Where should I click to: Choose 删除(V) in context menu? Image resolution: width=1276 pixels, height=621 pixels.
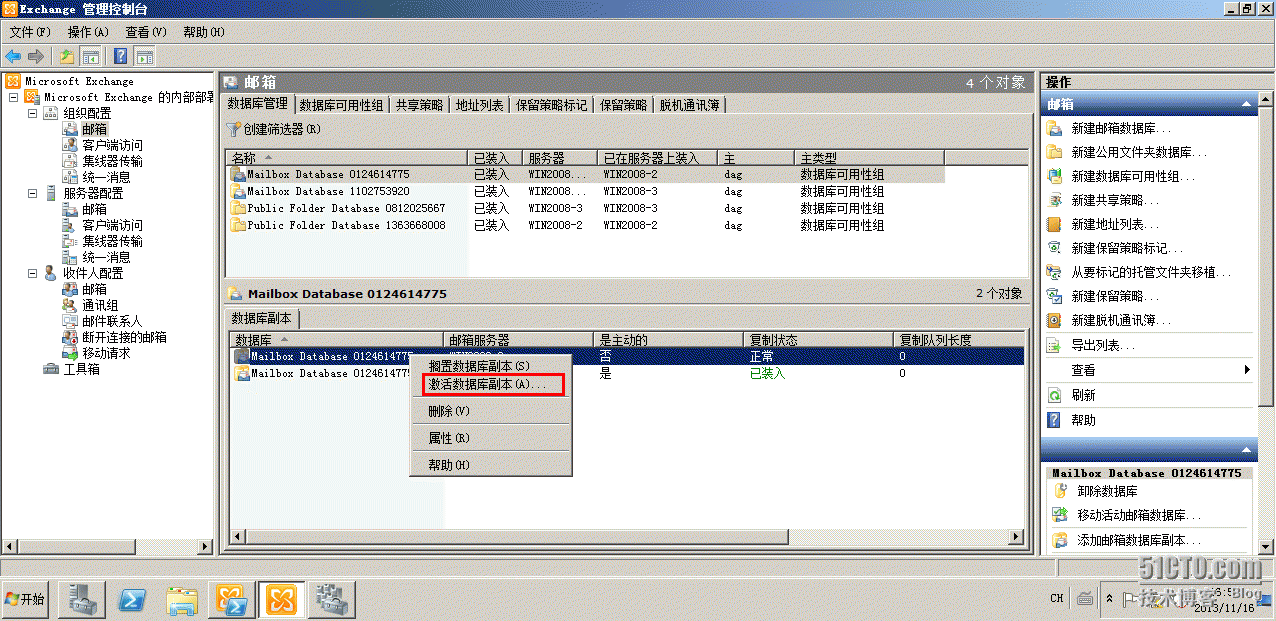coord(490,411)
